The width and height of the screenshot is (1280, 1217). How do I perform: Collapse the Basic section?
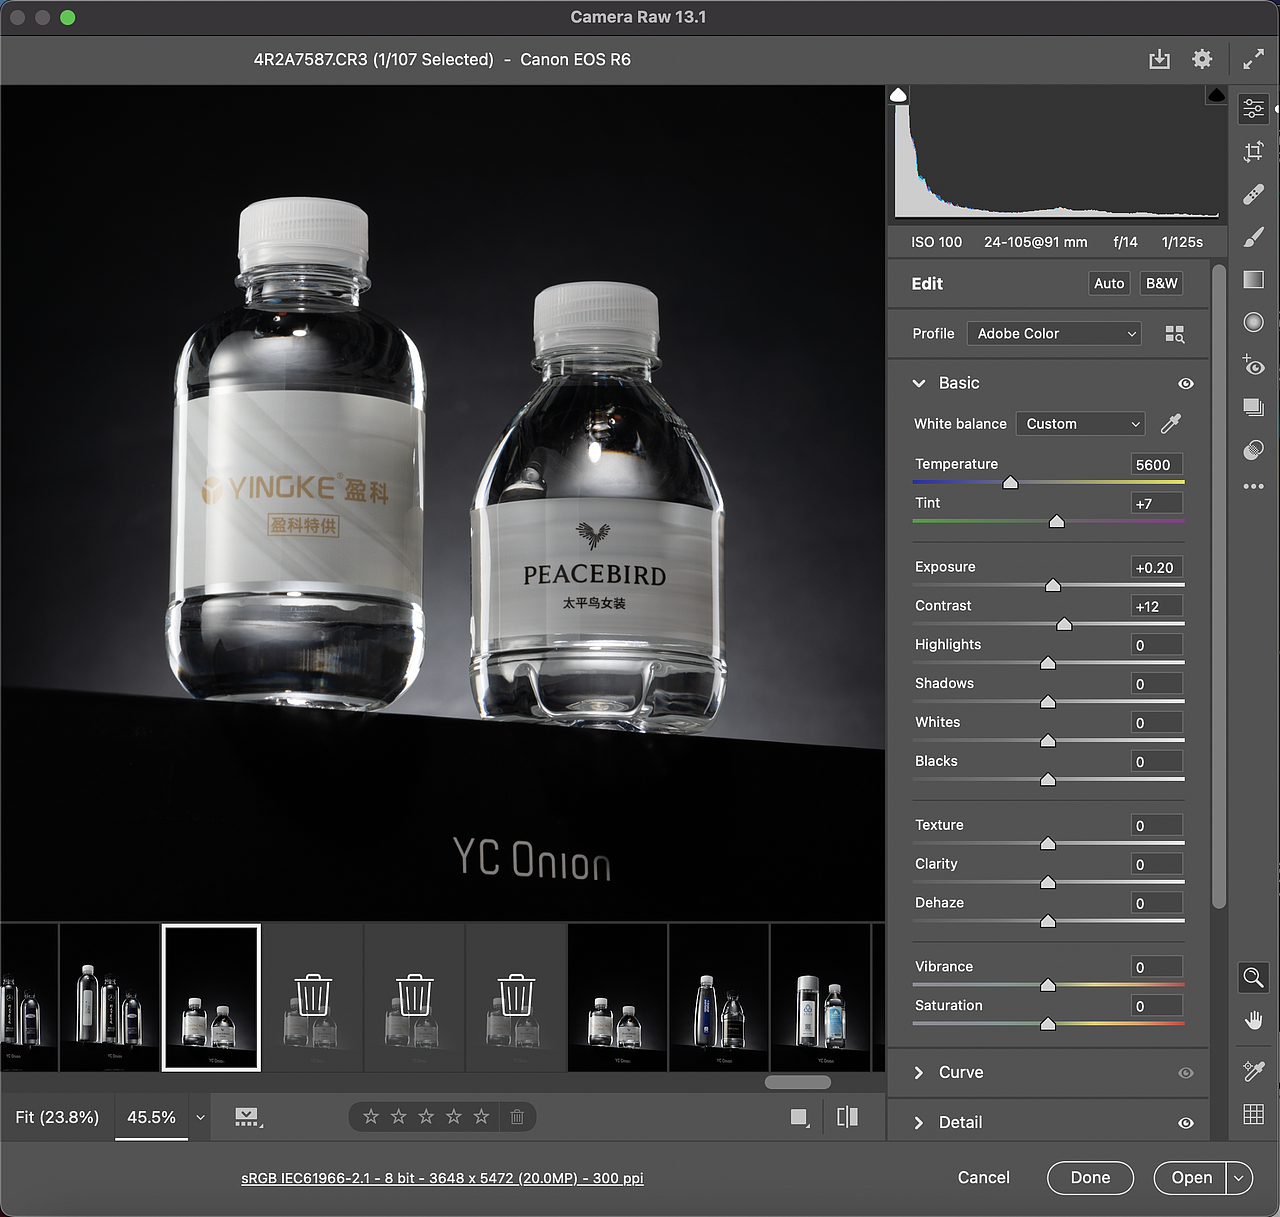pyautogui.click(x=919, y=384)
